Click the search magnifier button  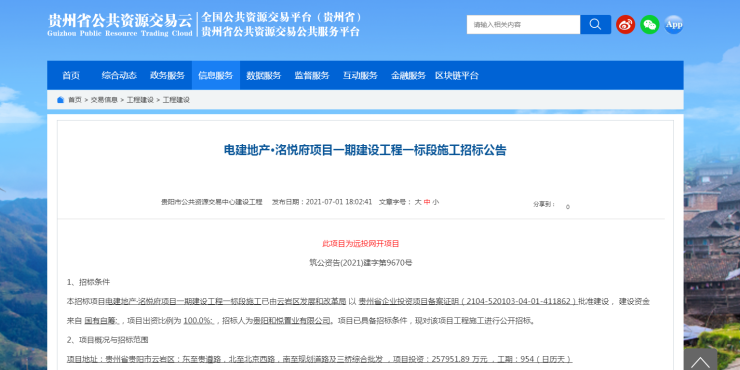(x=595, y=25)
